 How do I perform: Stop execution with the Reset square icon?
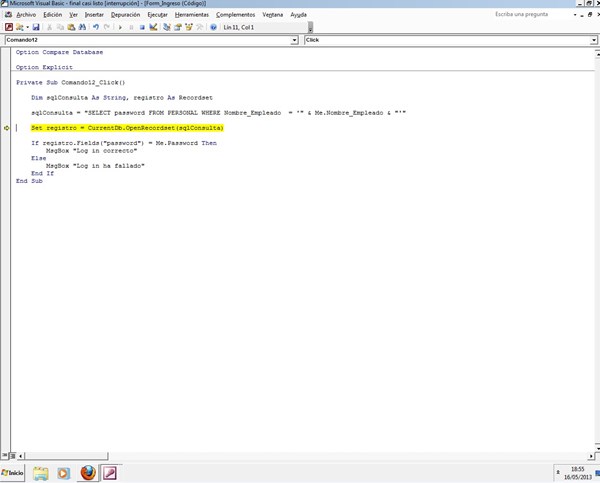(142, 27)
